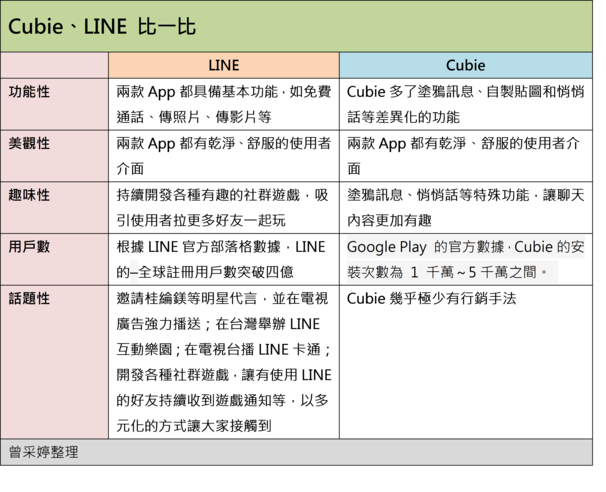Image resolution: width=606 pixels, height=492 pixels.
Task: Click the LINE cell in the 趣味性 row
Action: (x=223, y=207)
